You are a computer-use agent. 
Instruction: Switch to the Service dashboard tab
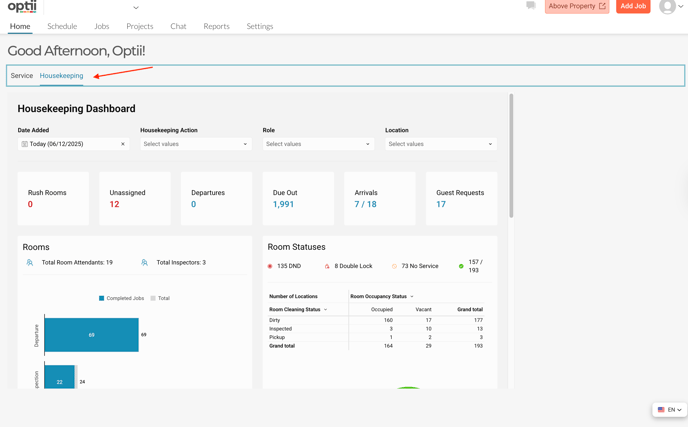(x=22, y=75)
